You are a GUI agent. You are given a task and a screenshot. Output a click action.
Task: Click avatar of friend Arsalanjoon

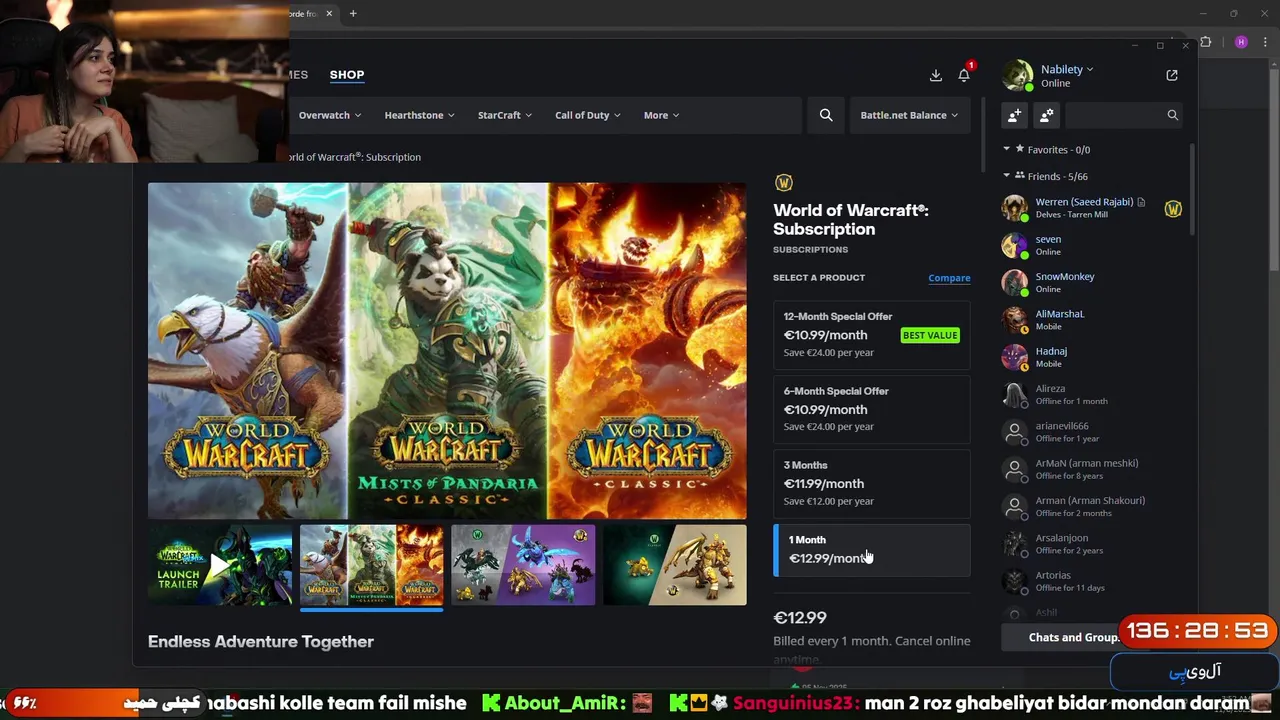[x=1015, y=544]
